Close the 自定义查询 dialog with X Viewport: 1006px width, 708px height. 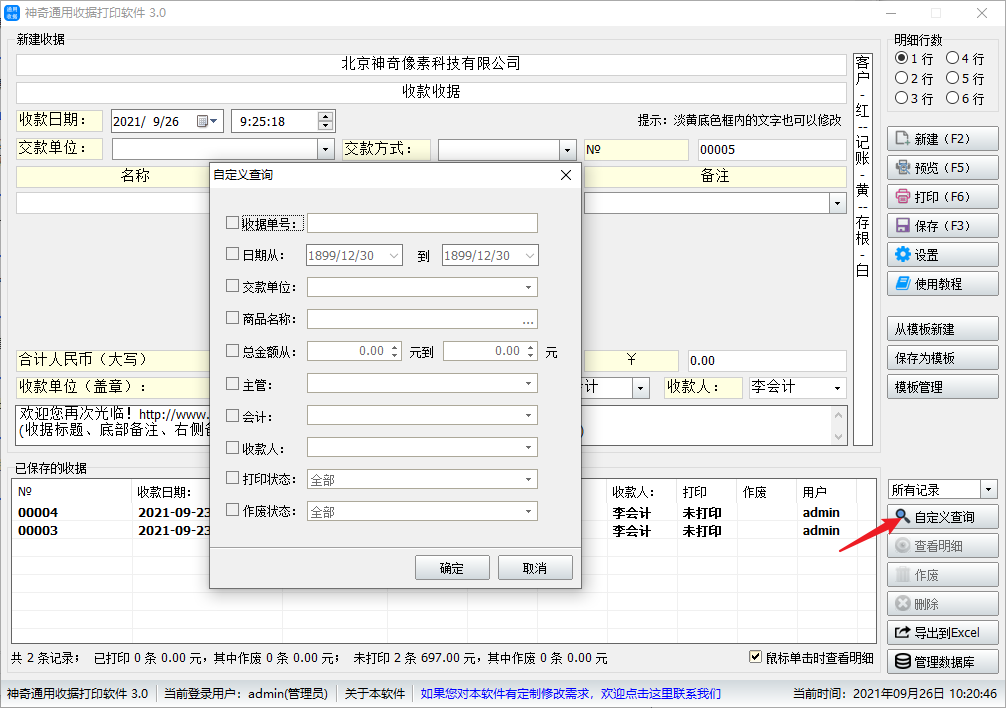point(566,175)
